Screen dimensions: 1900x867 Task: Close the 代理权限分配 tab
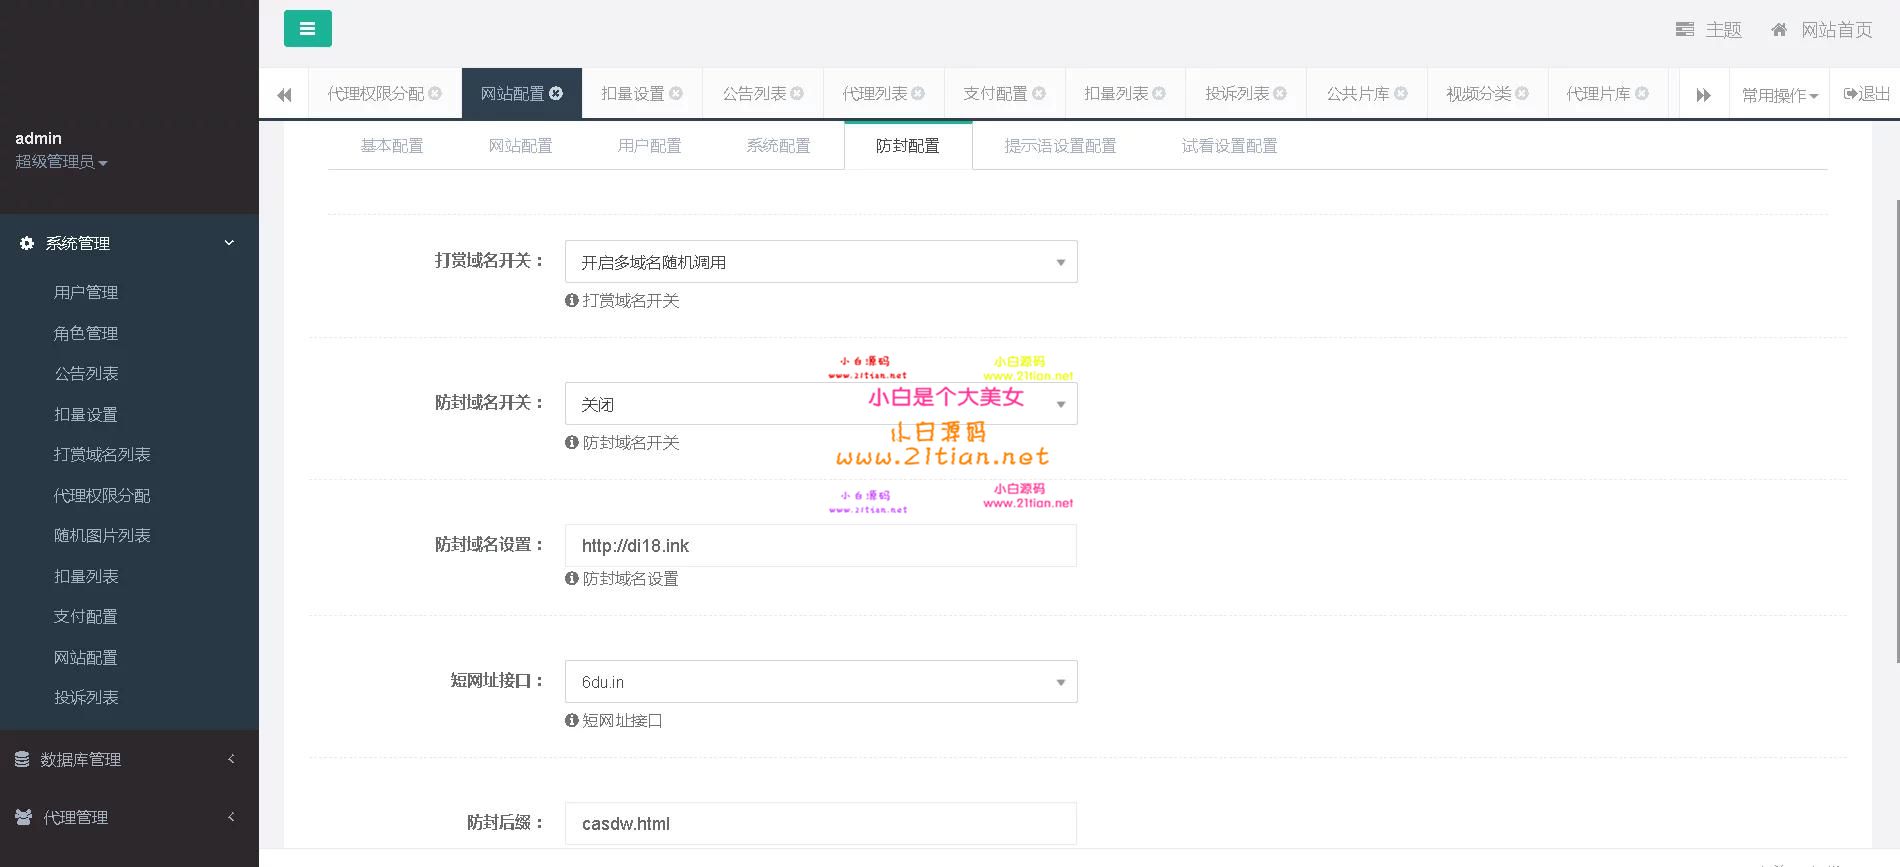click(435, 94)
